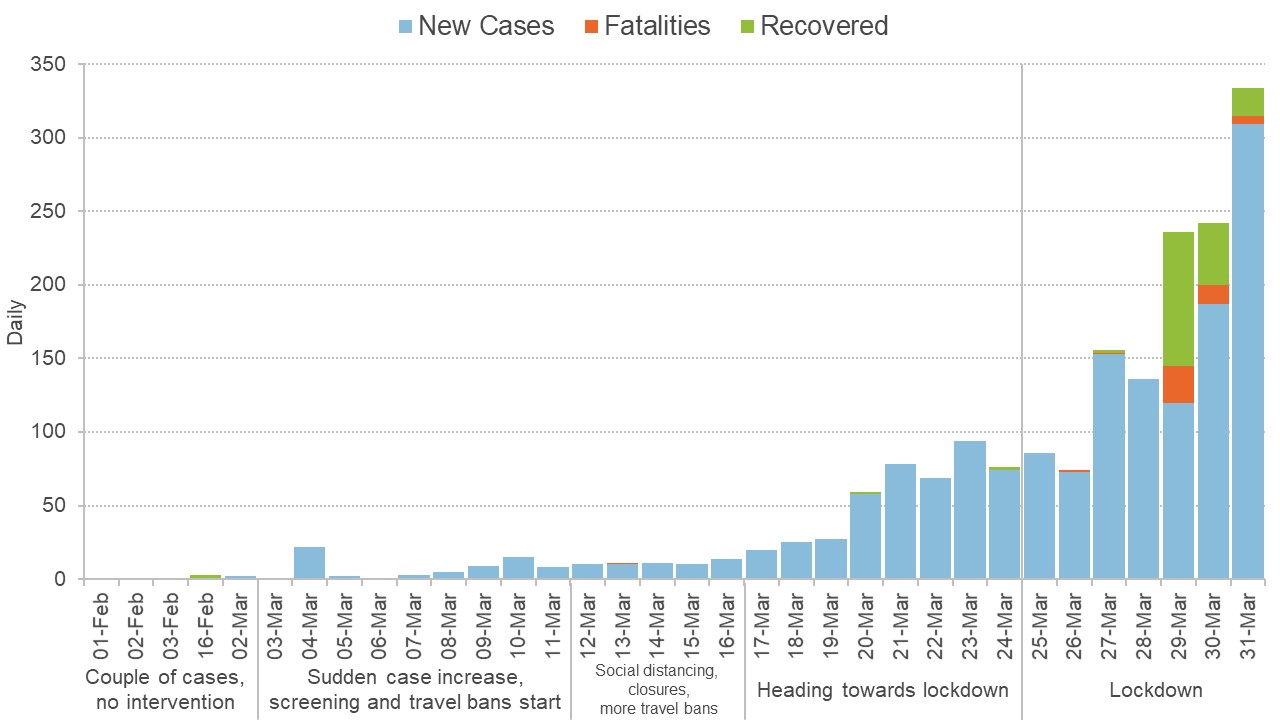Click the 300 y-axis value
1280x720 pixels.
pos(49,137)
